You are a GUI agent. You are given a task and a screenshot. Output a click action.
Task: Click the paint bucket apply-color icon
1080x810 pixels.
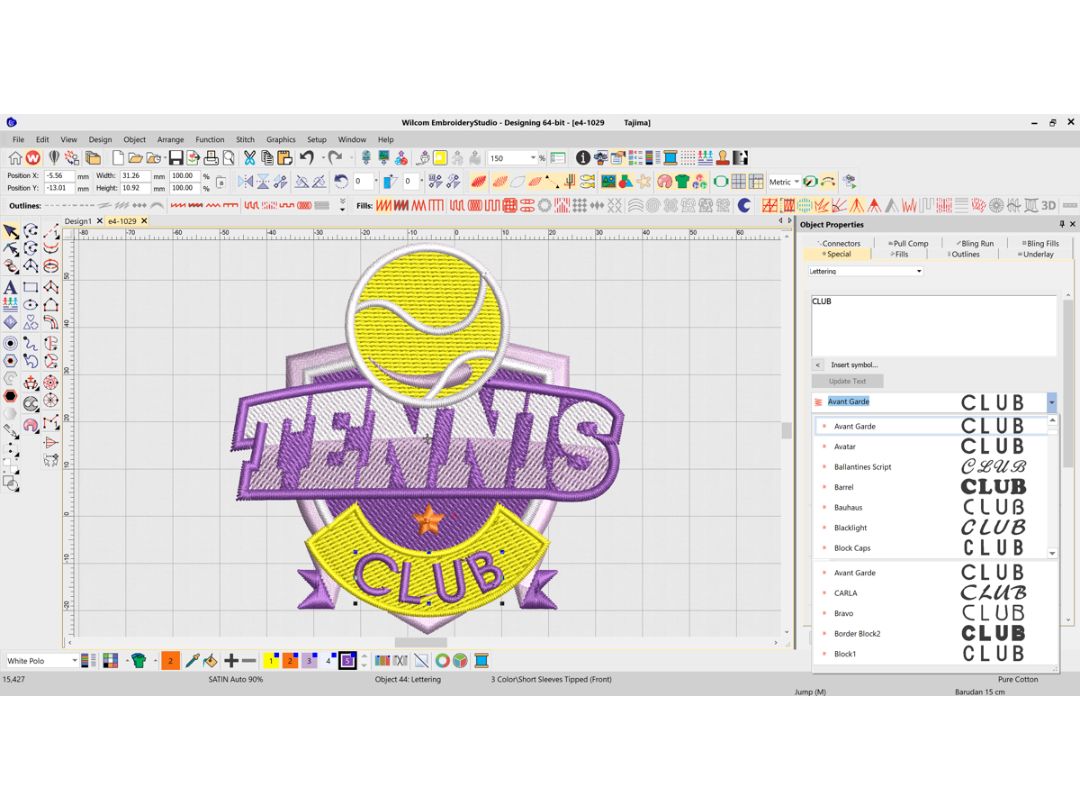[x=211, y=661]
